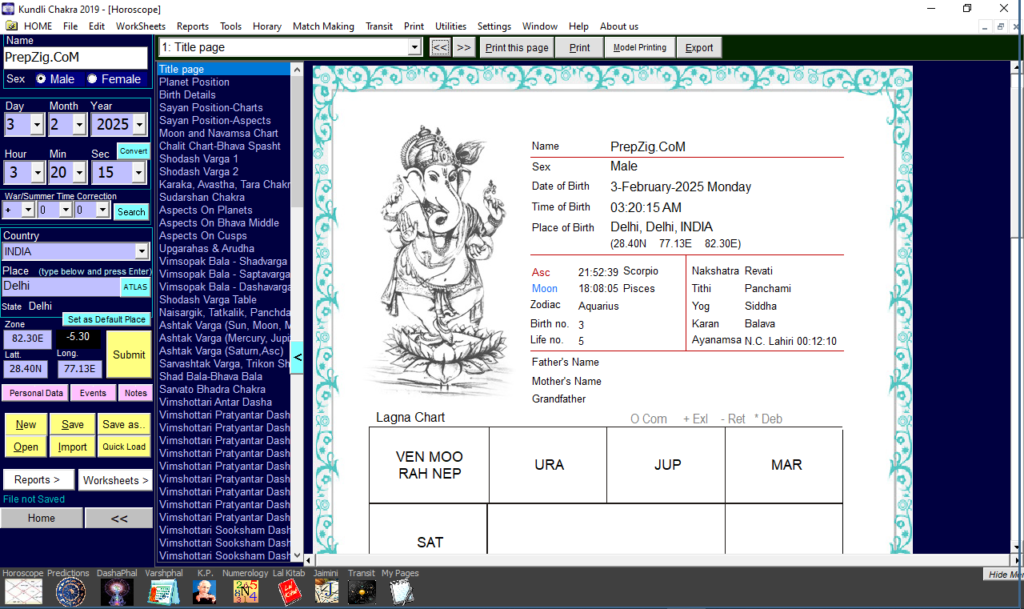Image resolution: width=1024 pixels, height=609 pixels.
Task: Click the Notes button
Action: coord(135,393)
